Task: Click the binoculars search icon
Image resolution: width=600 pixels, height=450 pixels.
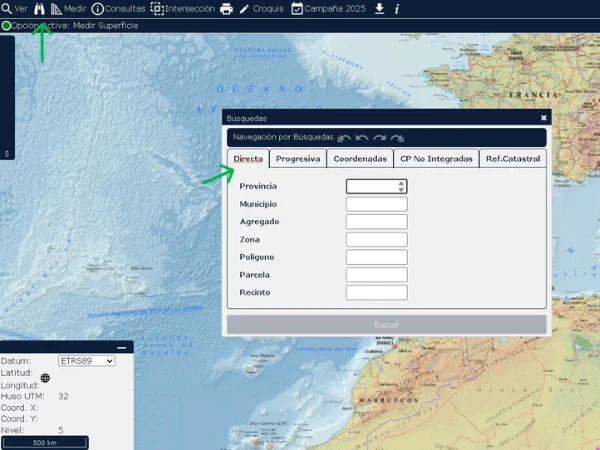Action: 39,9
